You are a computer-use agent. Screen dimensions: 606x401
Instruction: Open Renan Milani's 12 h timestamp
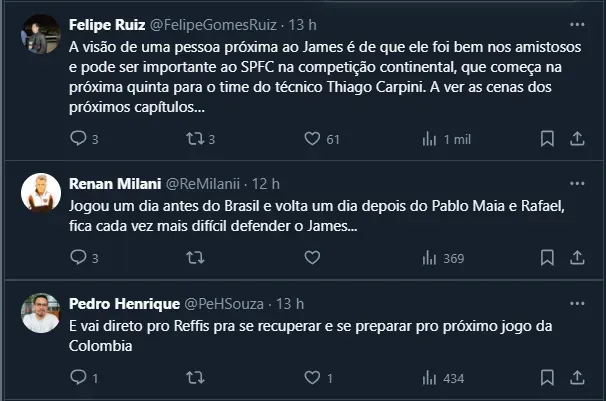[x=268, y=184]
